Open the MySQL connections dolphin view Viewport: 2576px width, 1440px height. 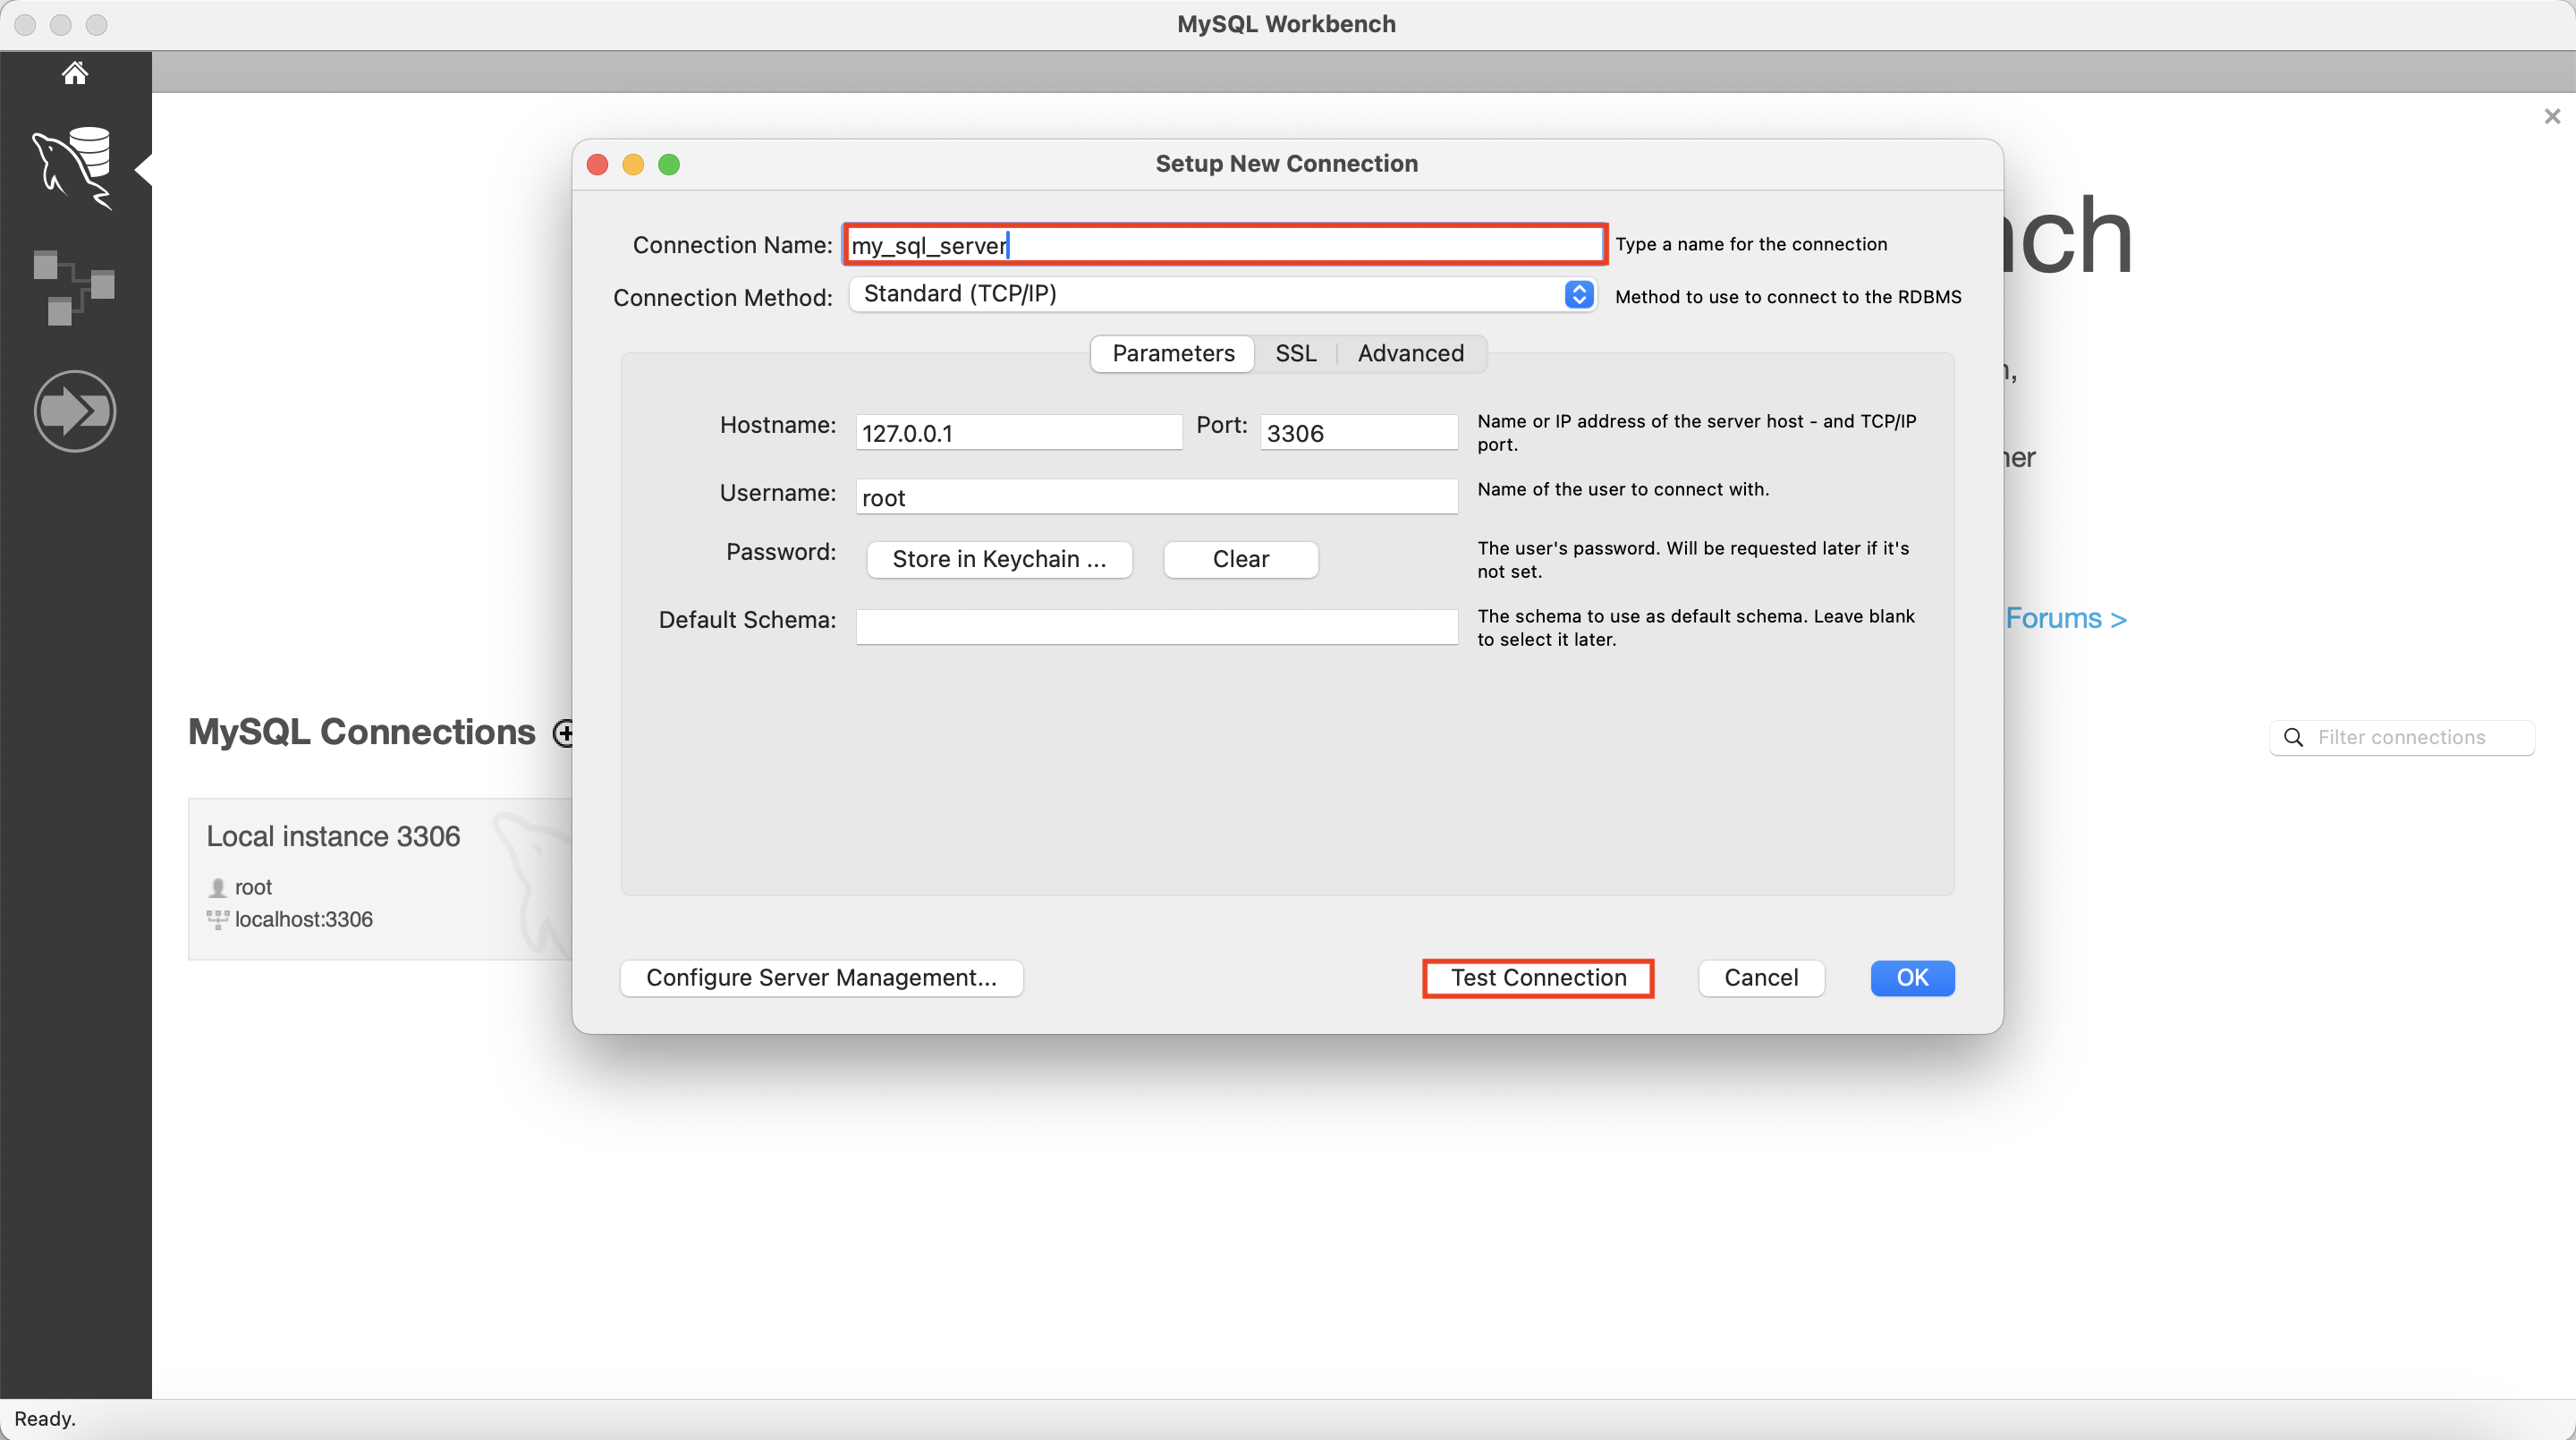pyautogui.click(x=74, y=167)
